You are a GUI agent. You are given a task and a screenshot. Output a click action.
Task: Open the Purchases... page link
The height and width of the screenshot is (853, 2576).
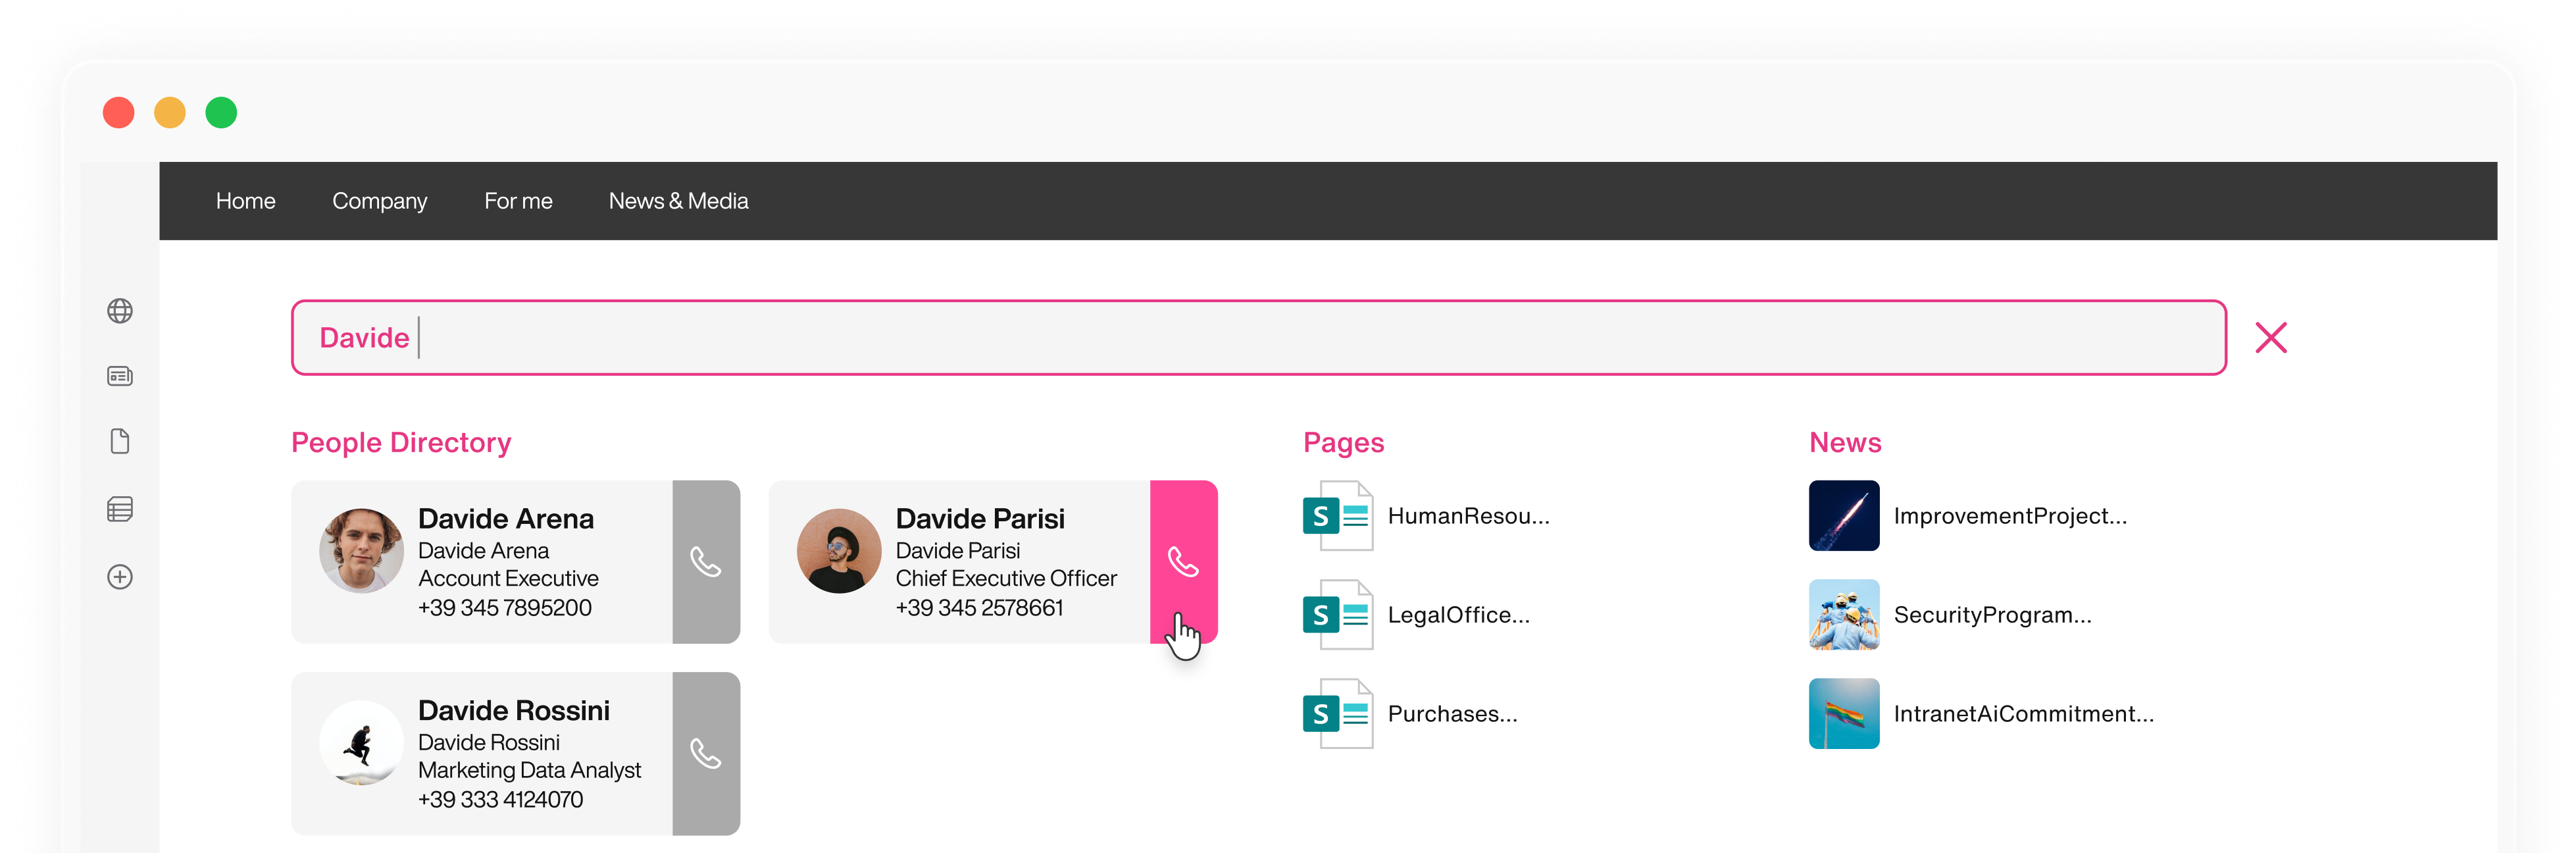[x=1452, y=714]
